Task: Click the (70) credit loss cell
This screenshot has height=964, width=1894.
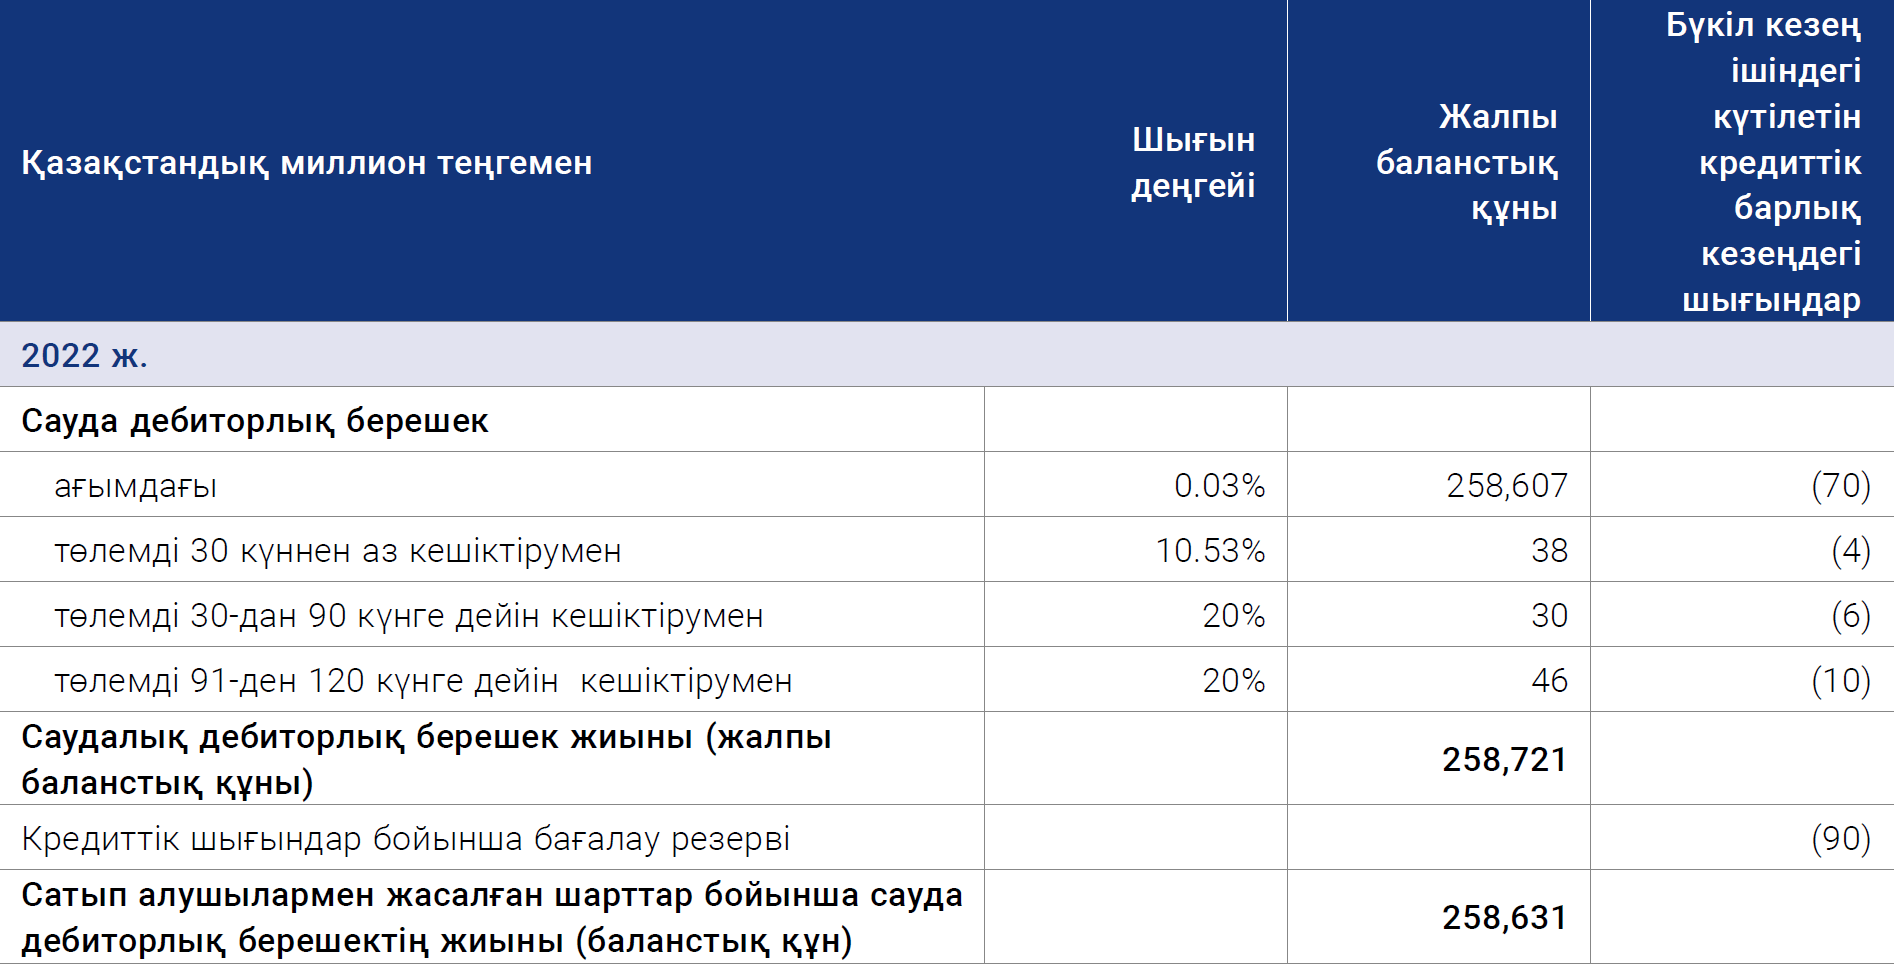Action: tap(1841, 486)
